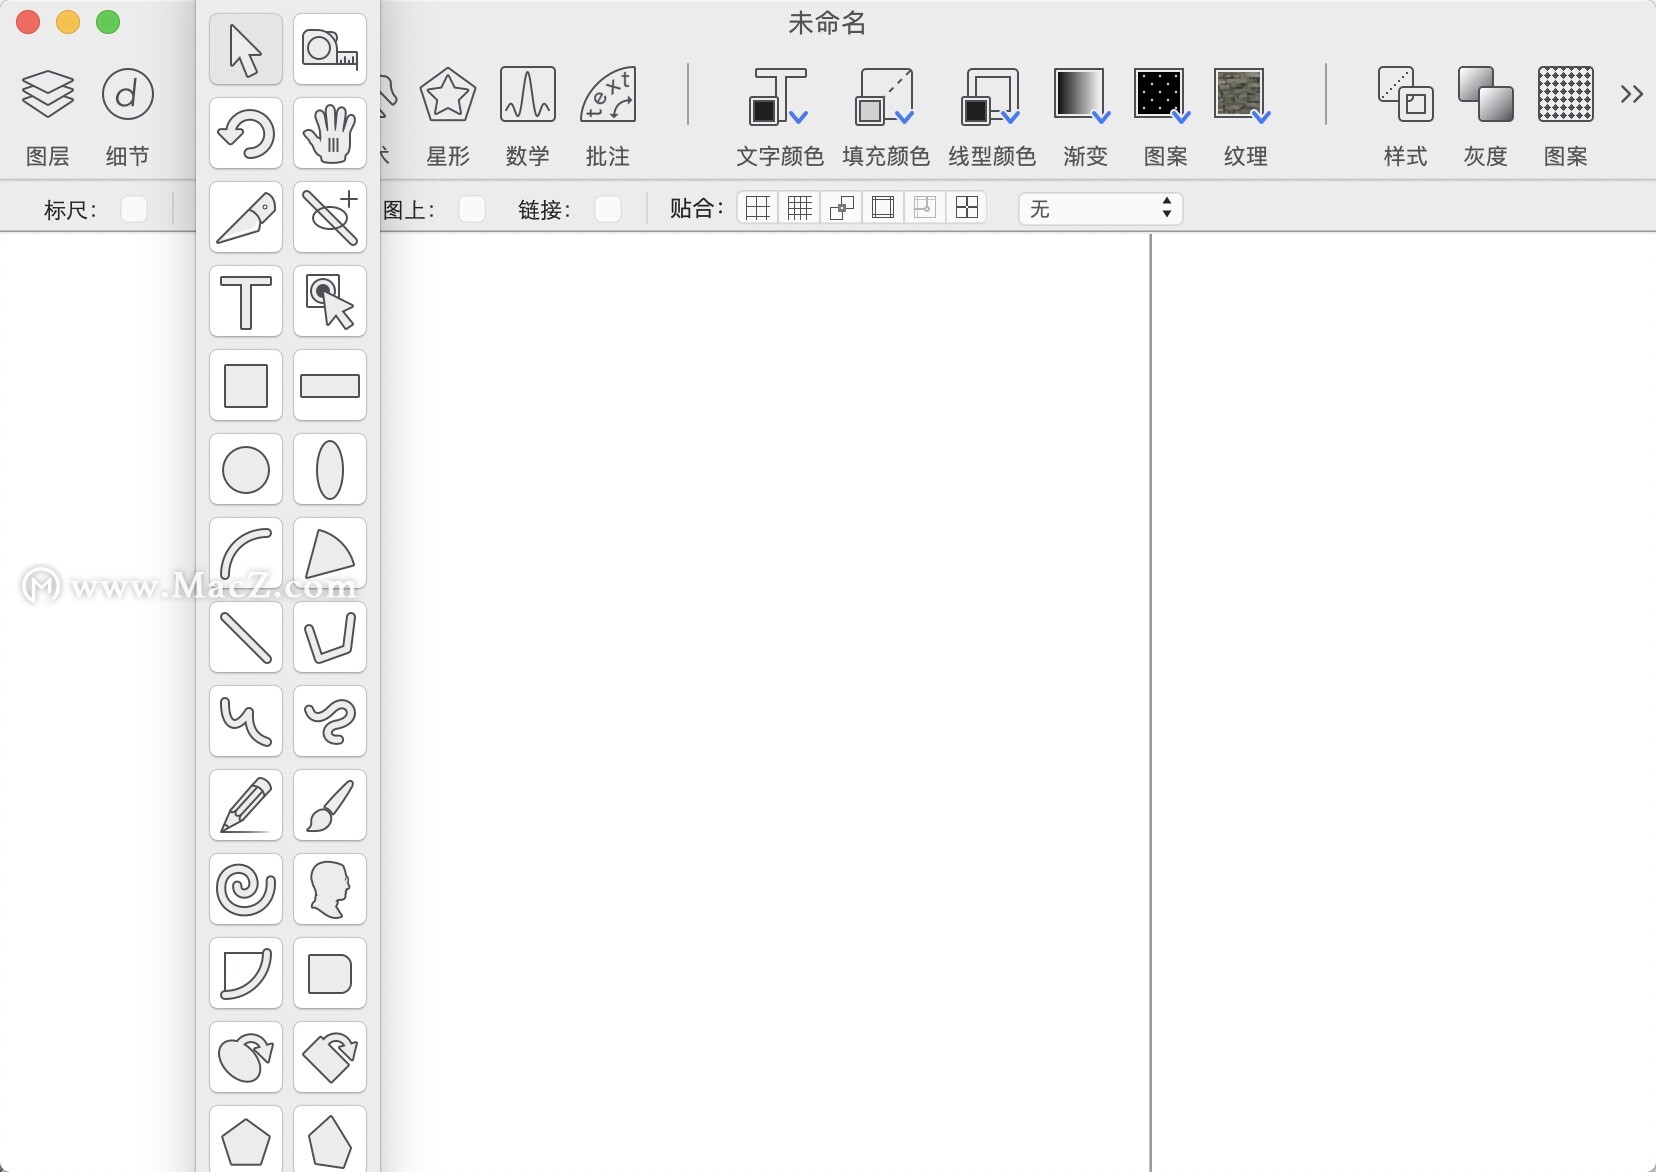
Task: Pick the paintbrush tool
Action: pos(329,805)
